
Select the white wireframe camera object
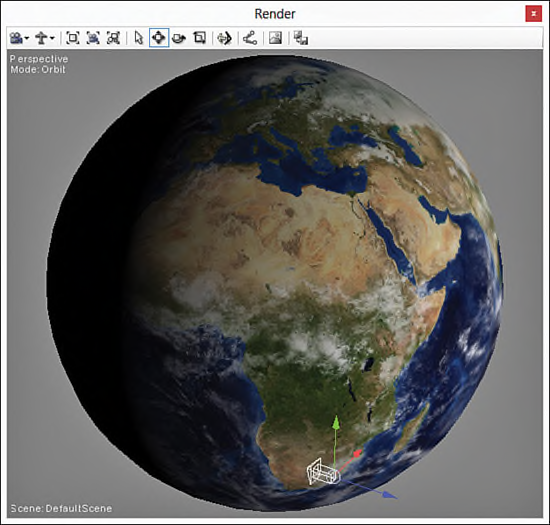(323, 472)
